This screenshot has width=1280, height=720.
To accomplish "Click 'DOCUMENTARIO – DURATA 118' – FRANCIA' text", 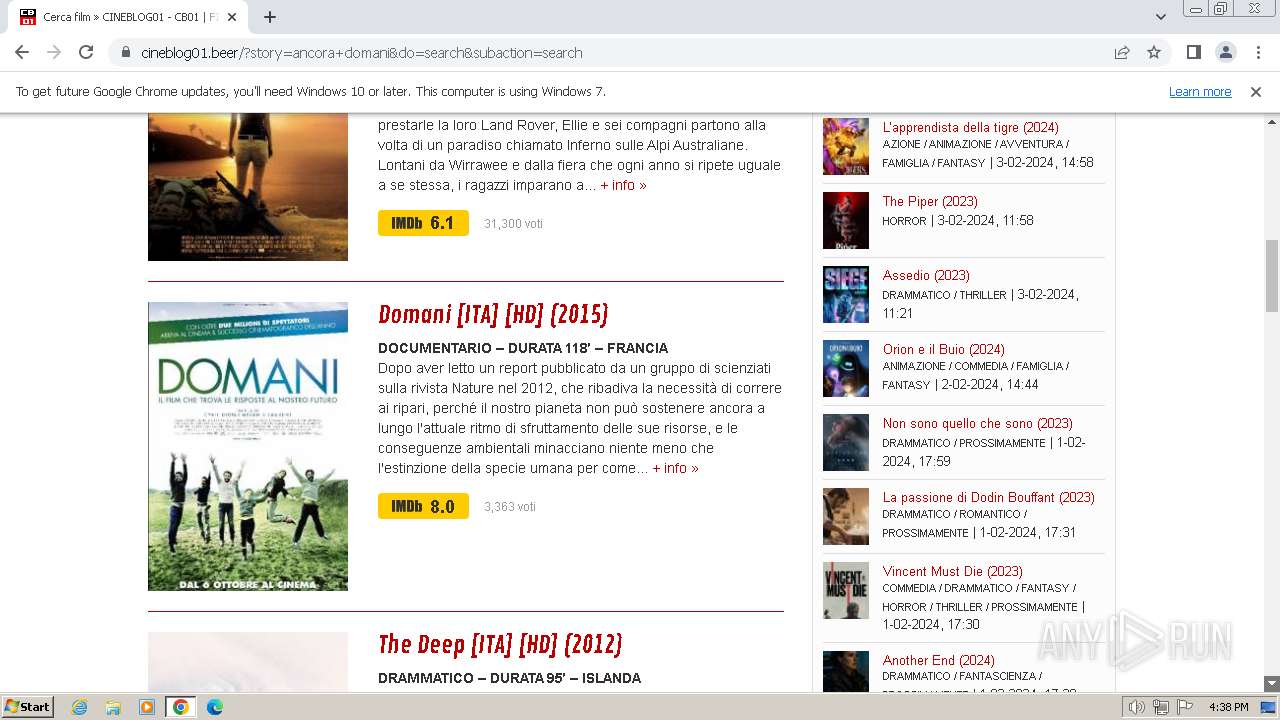I will [523, 348].
